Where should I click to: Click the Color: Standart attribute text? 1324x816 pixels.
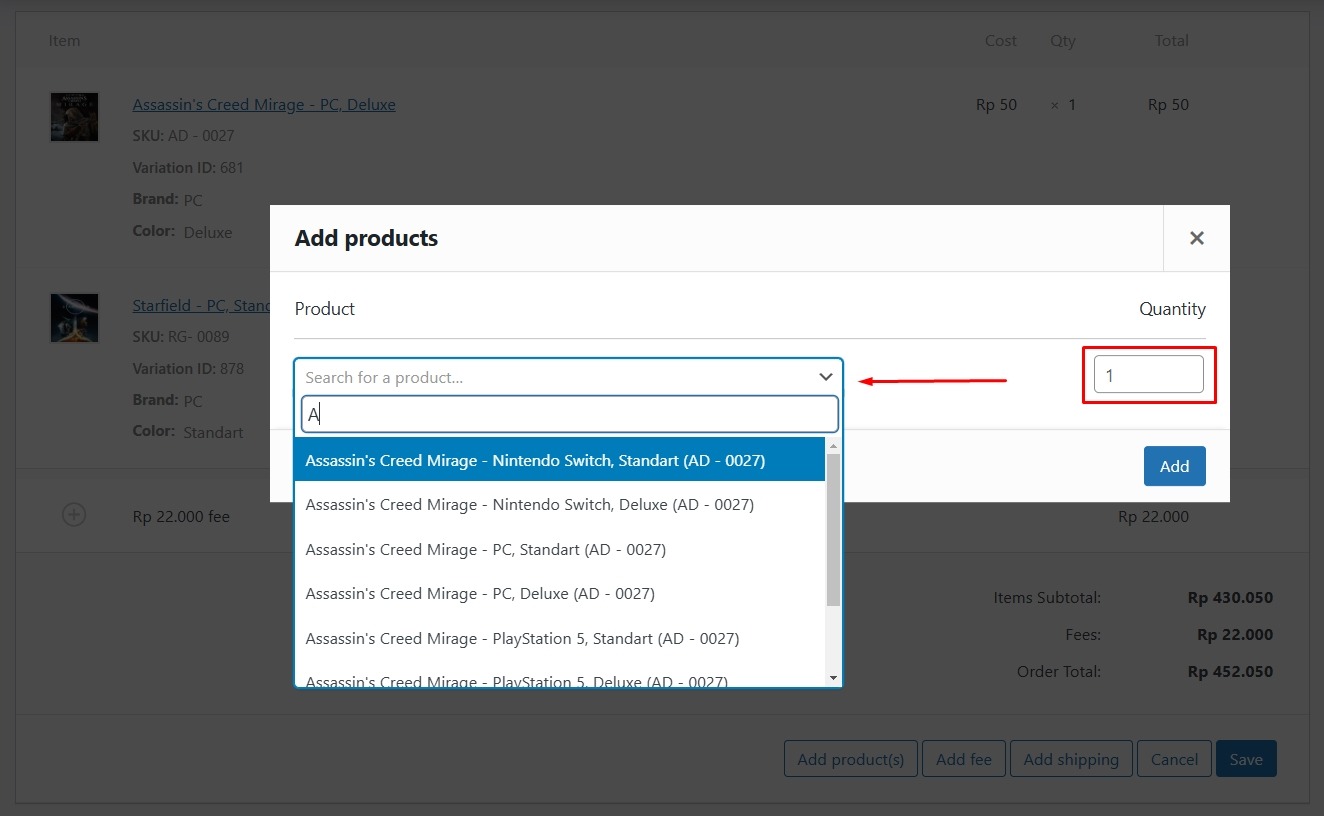tap(188, 432)
